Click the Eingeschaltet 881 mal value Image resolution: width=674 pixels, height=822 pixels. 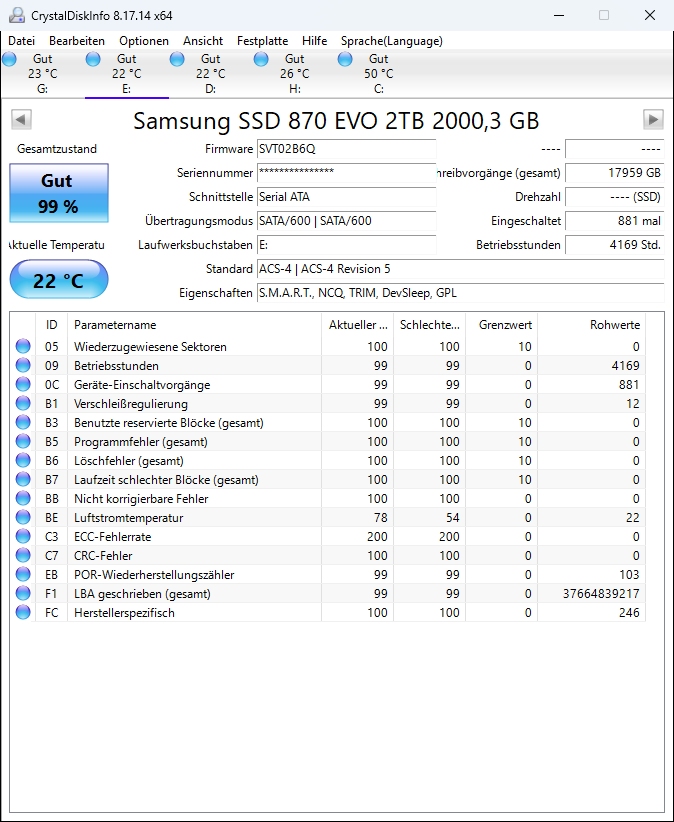click(x=614, y=221)
